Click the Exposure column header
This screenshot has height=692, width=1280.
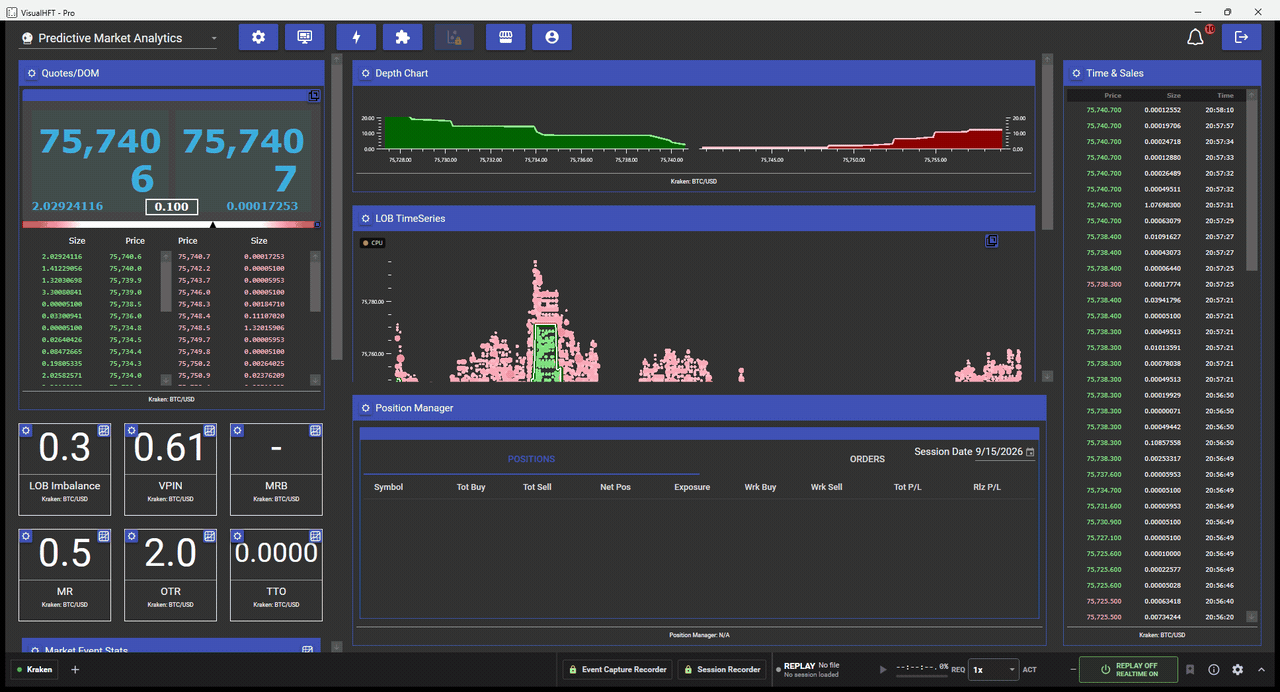point(692,487)
